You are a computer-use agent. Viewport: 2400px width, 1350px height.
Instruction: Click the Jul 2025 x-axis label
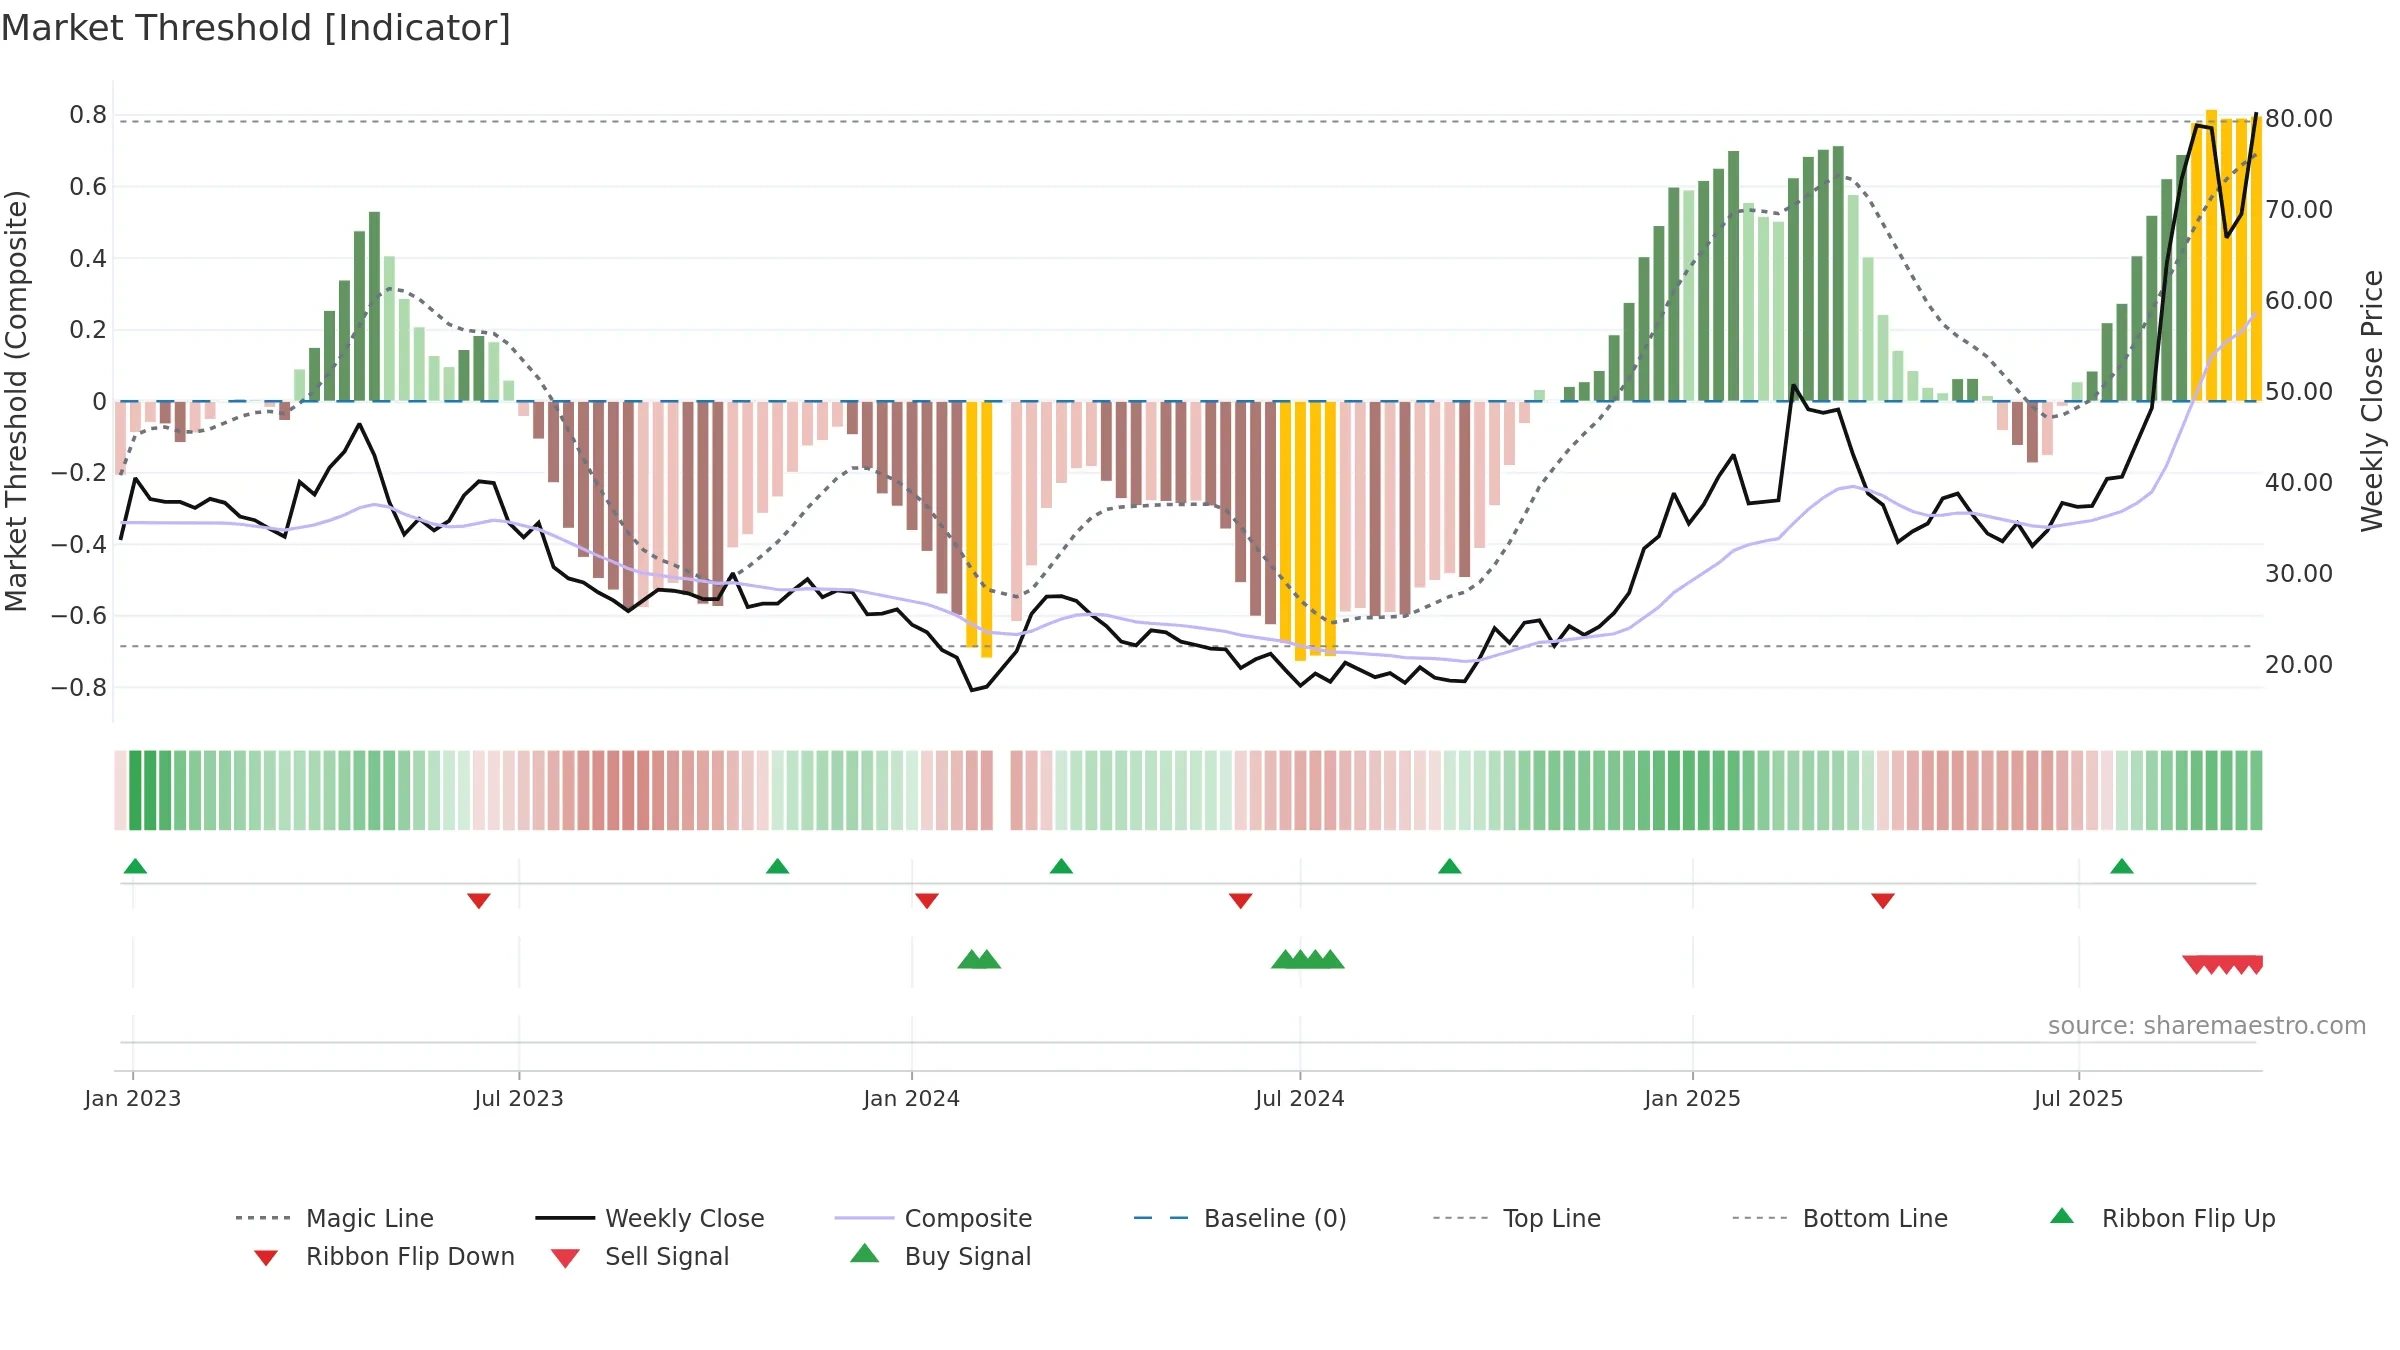[2079, 1099]
